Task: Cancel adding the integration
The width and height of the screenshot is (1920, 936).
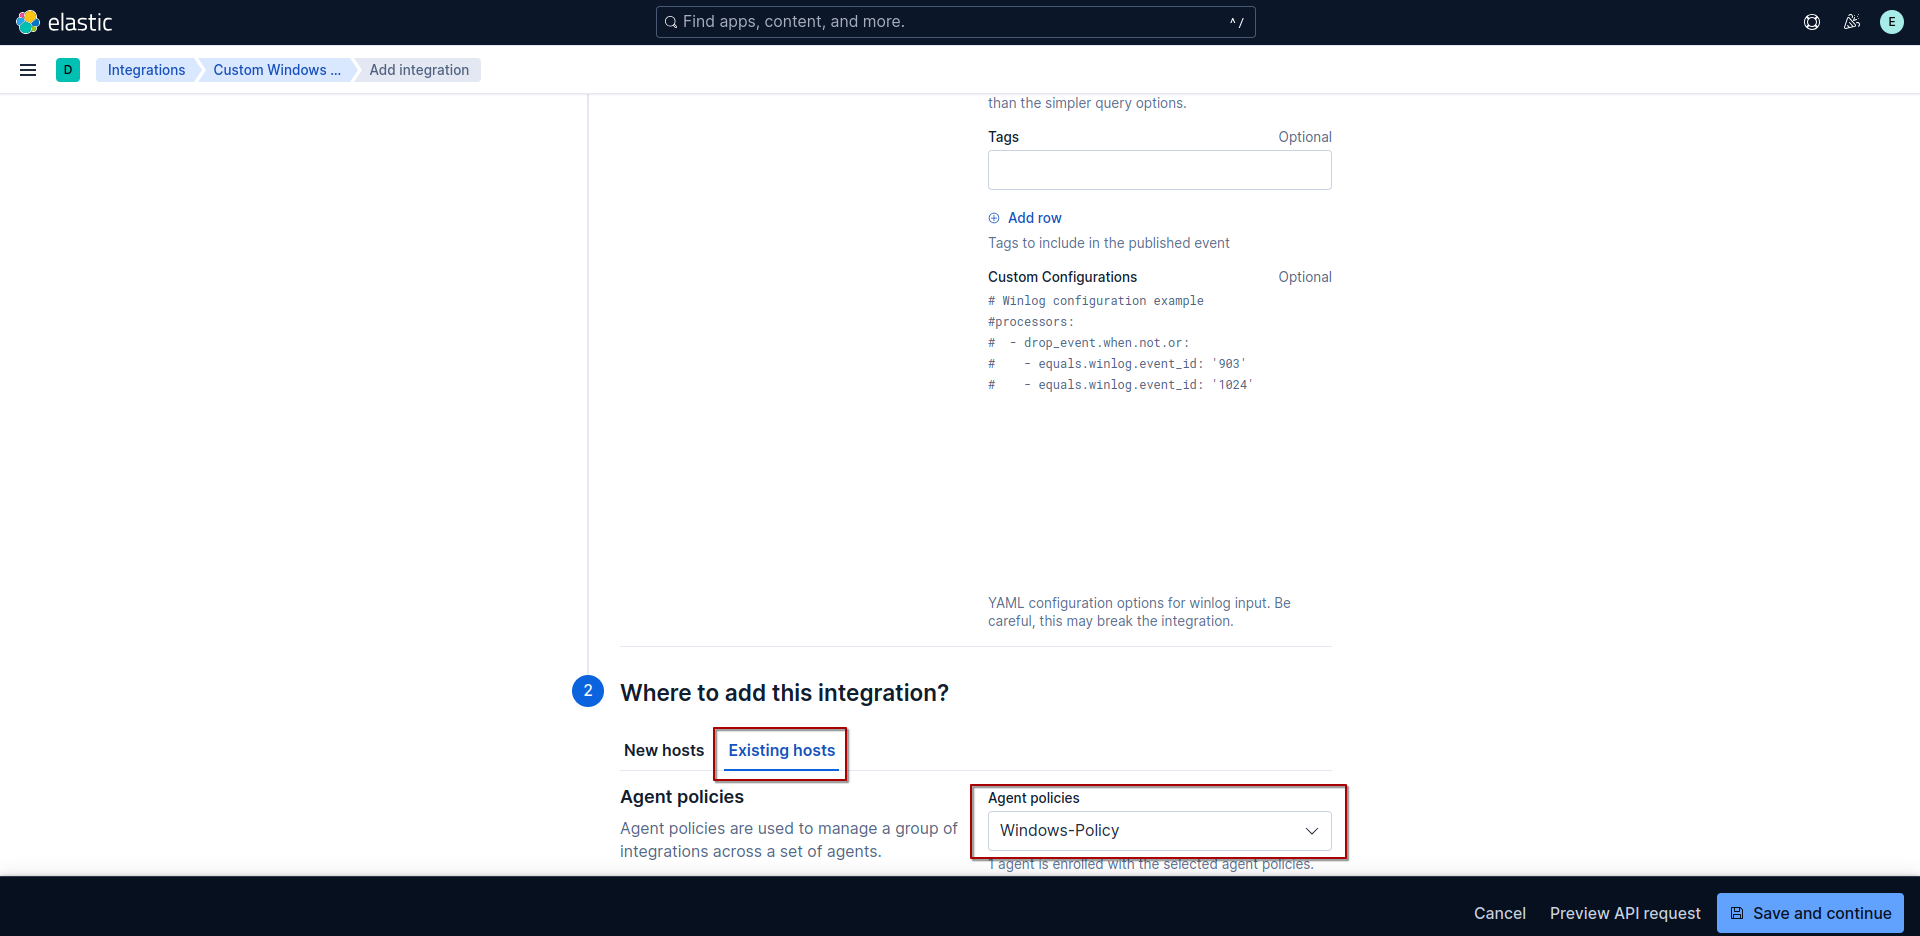Action: pos(1499,913)
